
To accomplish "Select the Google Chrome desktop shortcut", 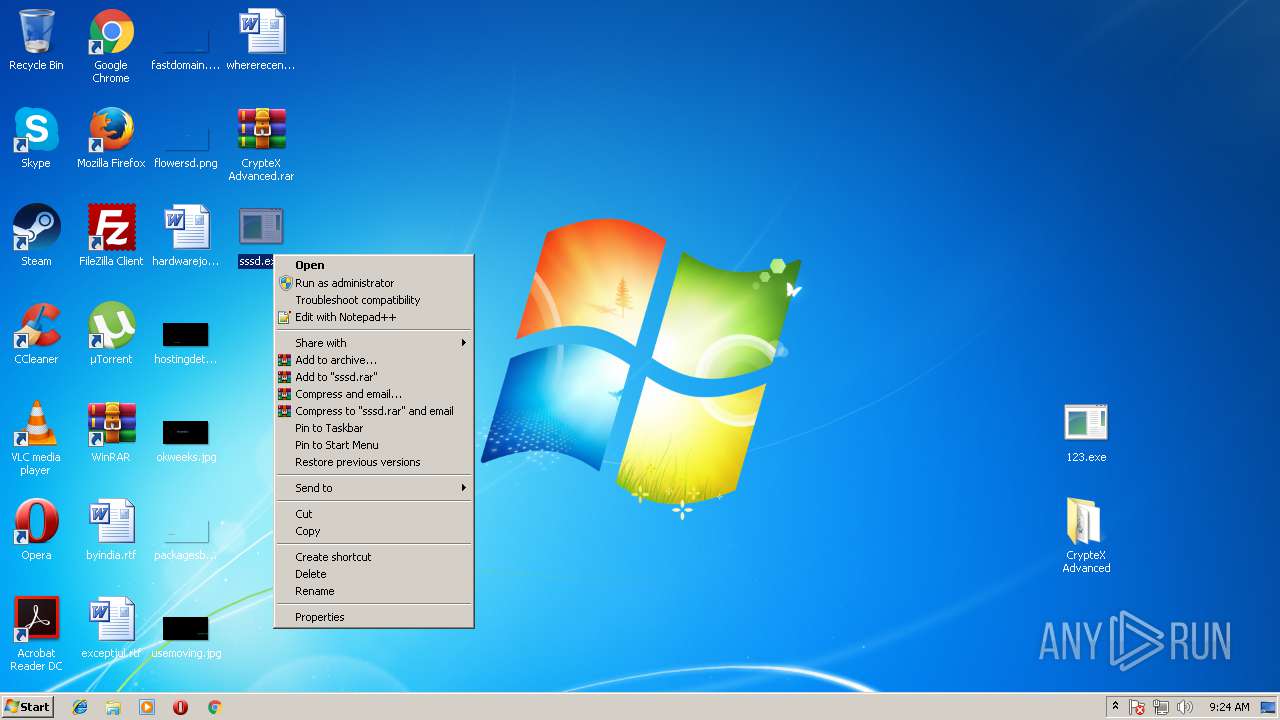I will point(111,32).
